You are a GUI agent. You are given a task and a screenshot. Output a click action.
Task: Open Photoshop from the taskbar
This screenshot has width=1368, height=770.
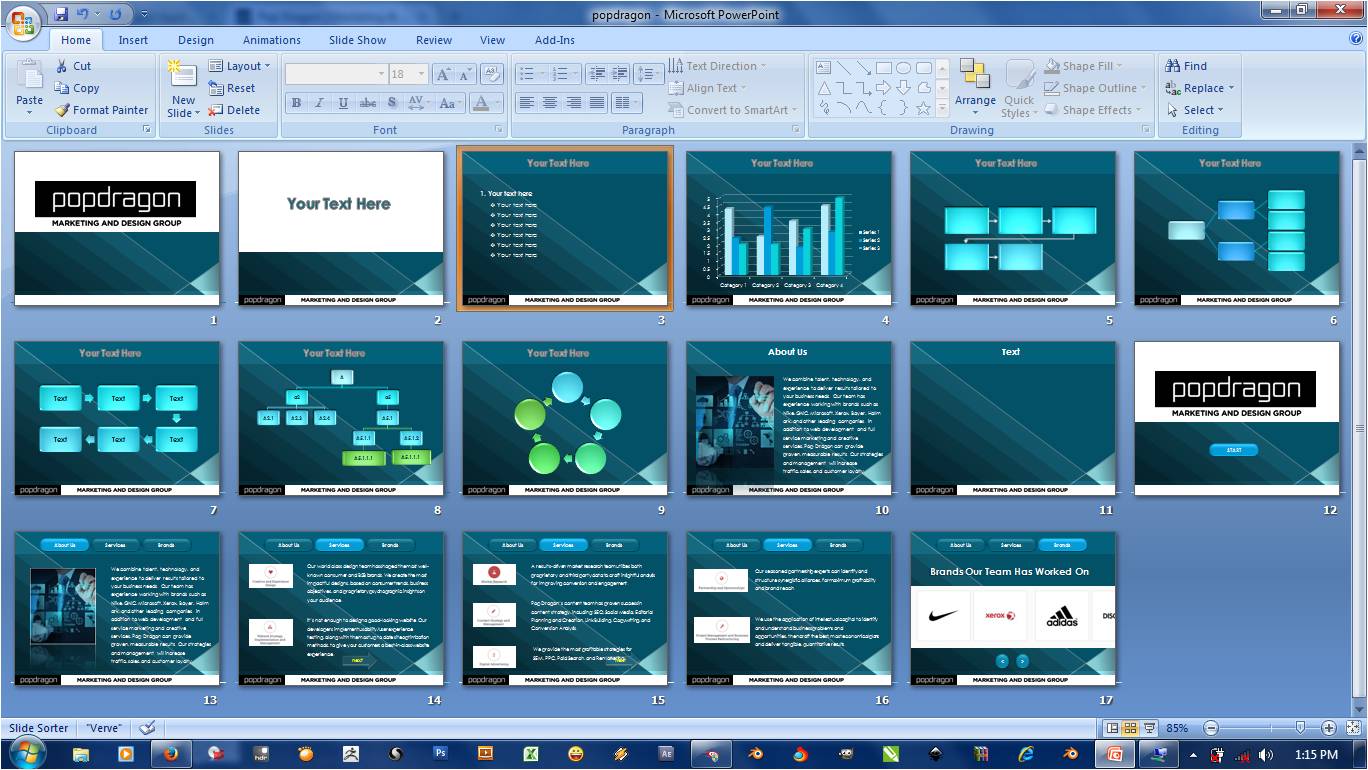point(440,754)
